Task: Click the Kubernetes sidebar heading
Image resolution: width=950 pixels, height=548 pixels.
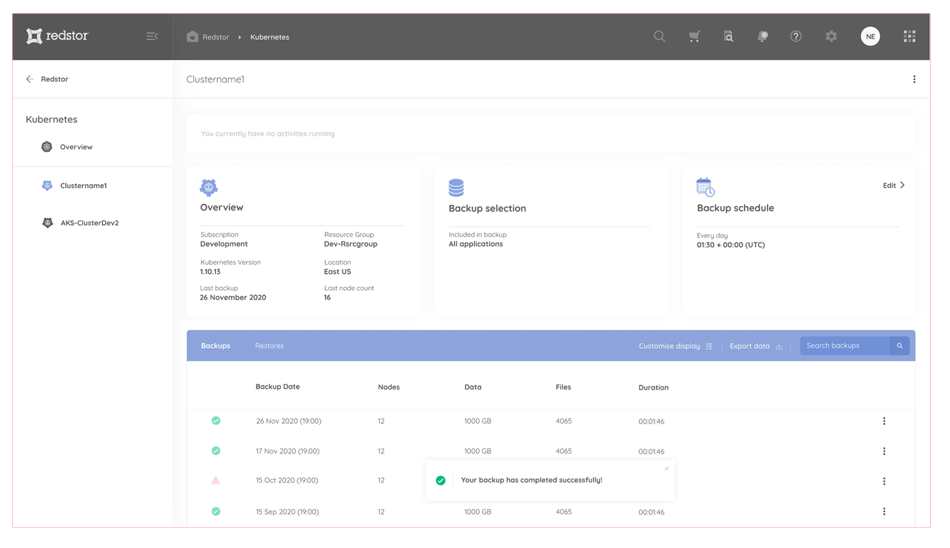Action: click(51, 119)
